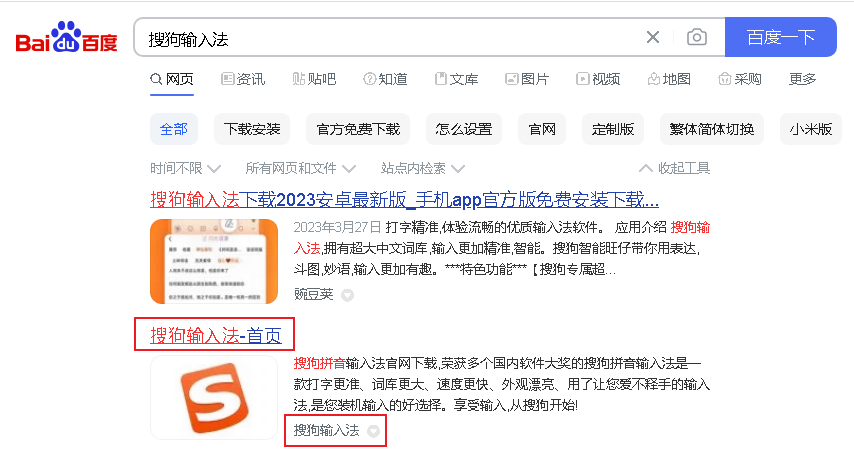Click the 2023年3月27日 date text

337,227
